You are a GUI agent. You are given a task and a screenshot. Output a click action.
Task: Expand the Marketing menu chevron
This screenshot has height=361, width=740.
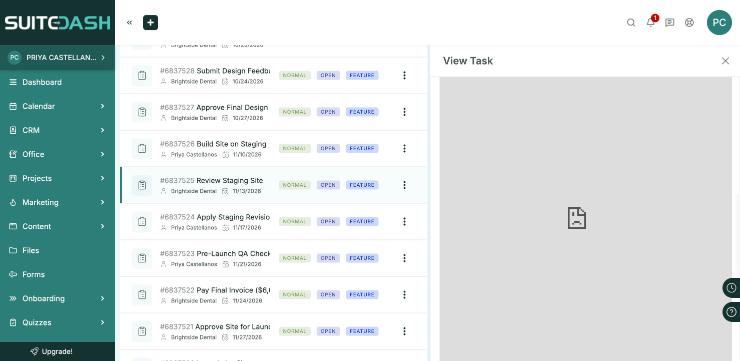coord(102,202)
